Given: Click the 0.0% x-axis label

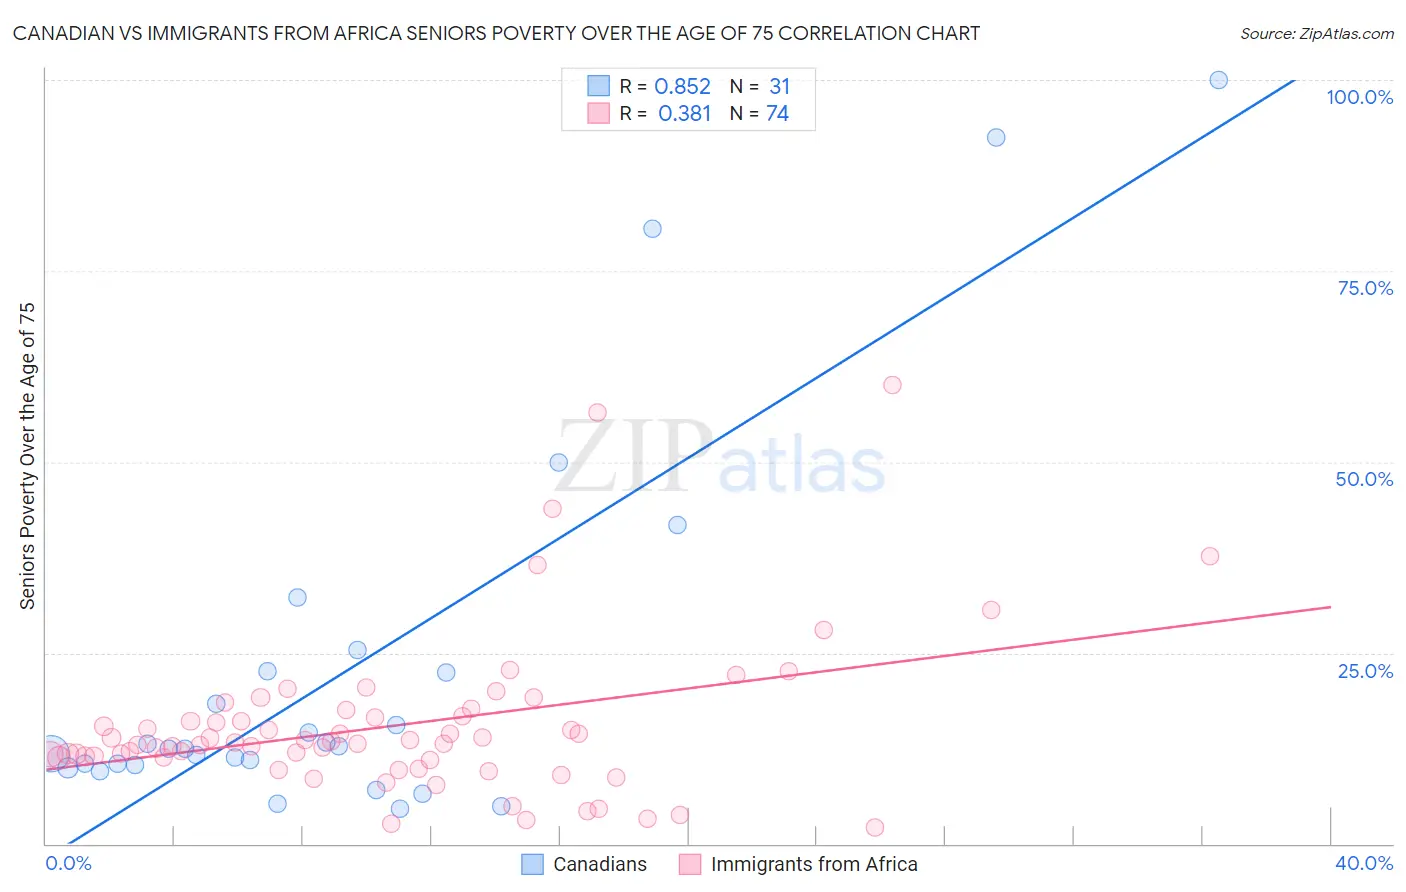Looking at the screenshot, I should tap(68, 863).
